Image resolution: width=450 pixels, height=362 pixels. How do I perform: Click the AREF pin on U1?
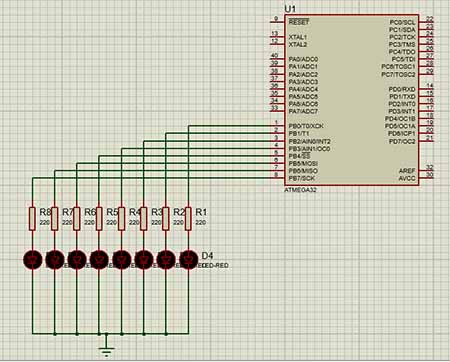407,171
